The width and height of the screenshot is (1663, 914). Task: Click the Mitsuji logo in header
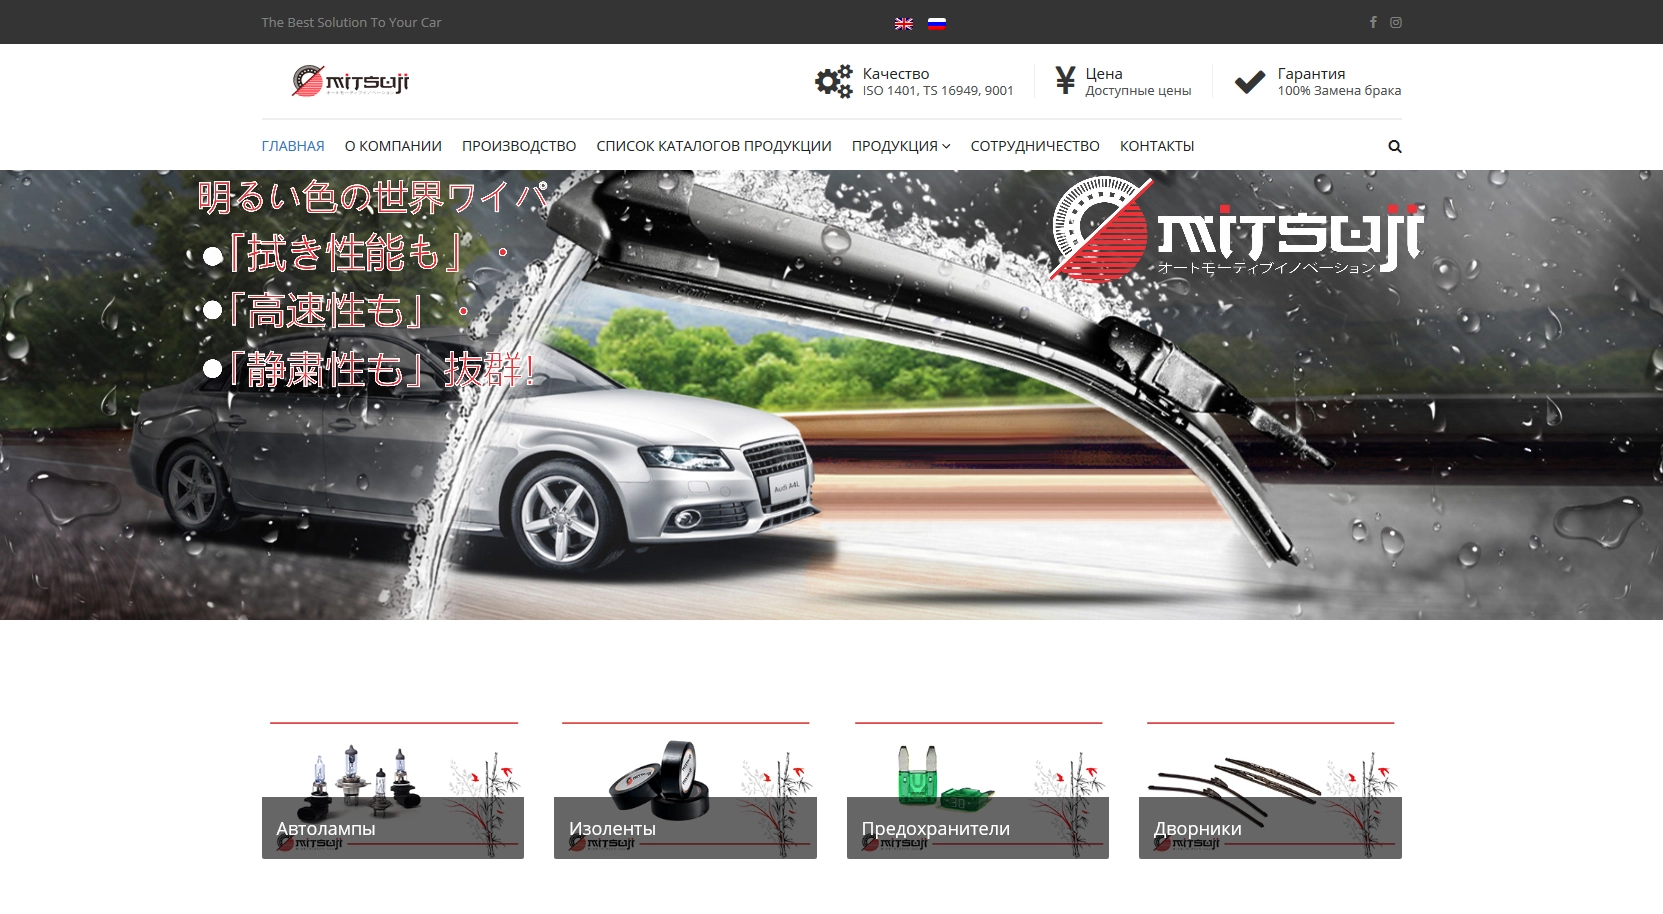(x=351, y=81)
